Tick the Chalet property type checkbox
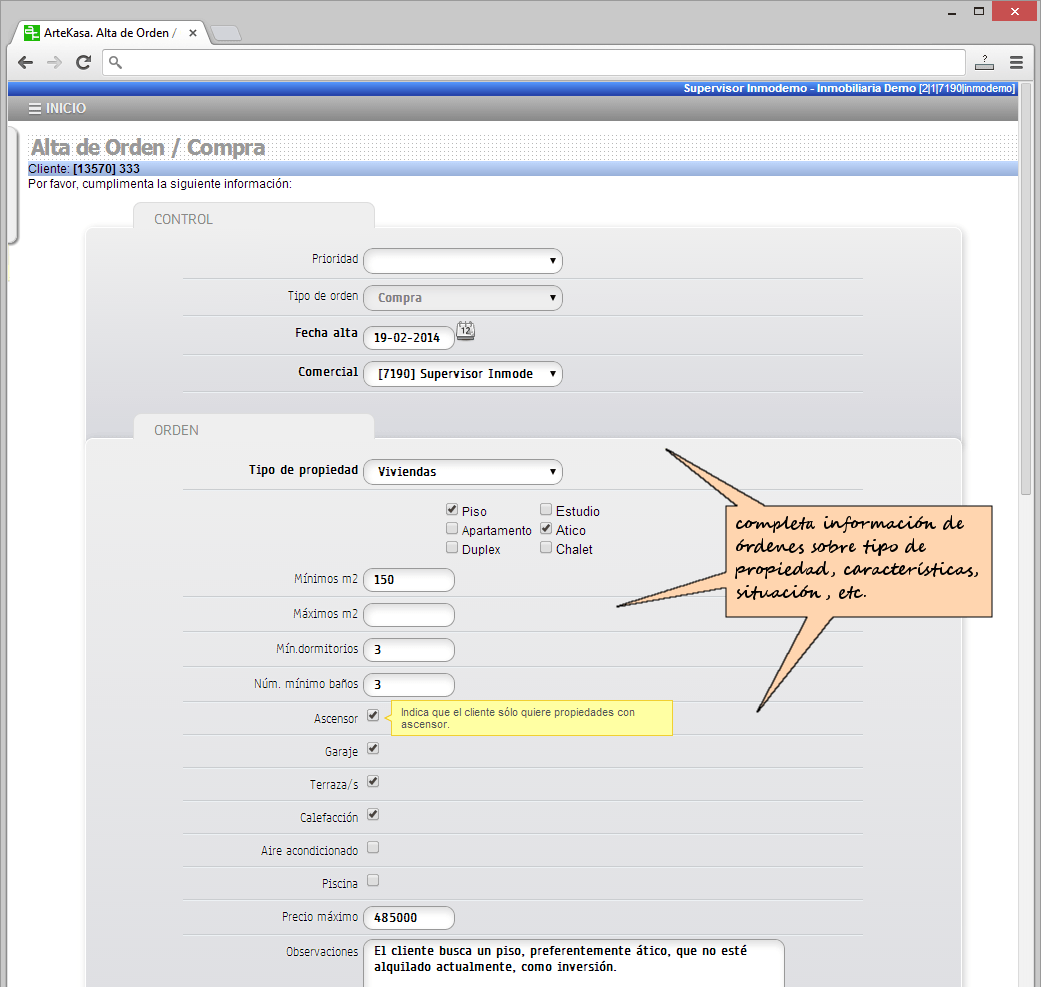 coord(546,548)
